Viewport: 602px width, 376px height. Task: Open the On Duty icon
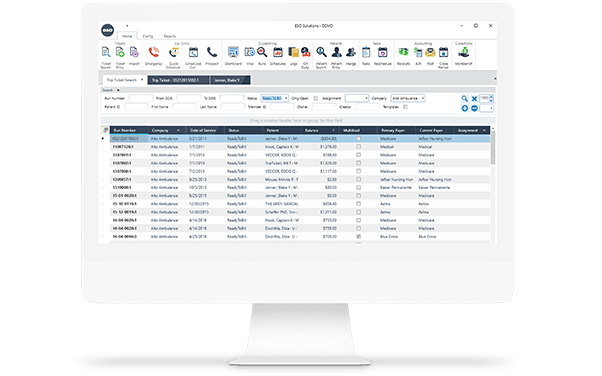[x=305, y=58]
